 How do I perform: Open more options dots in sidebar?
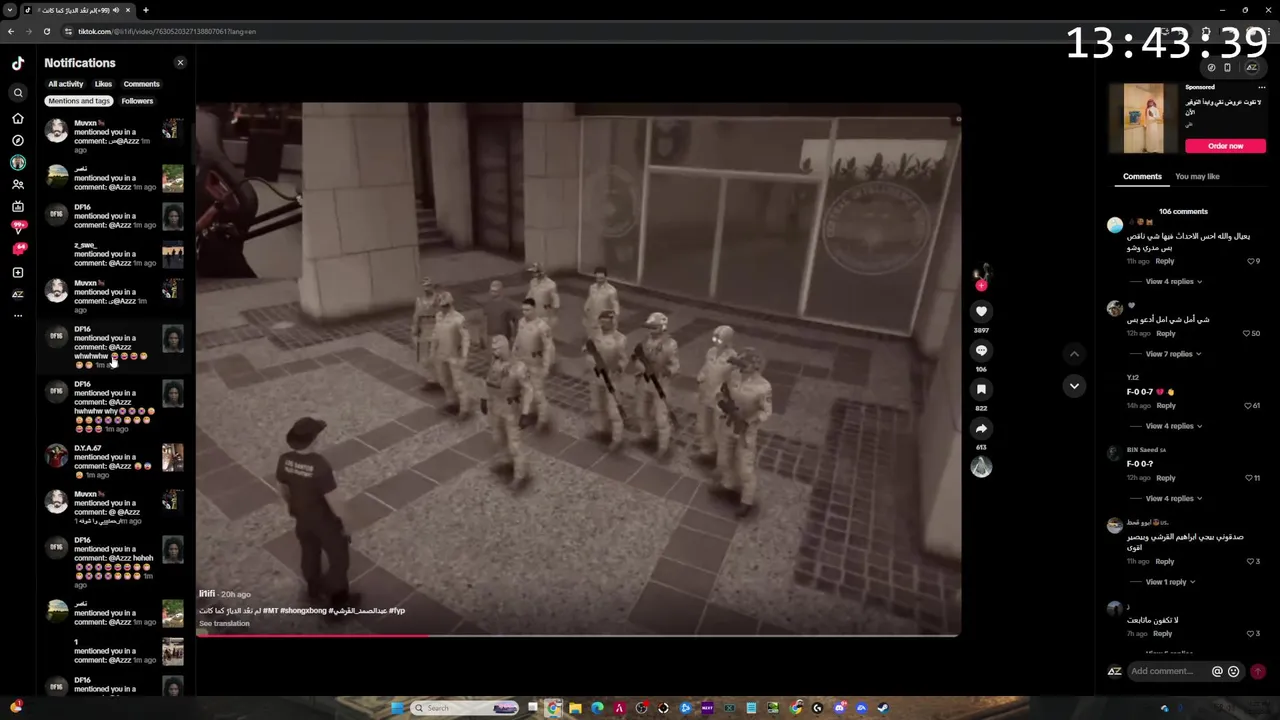(x=18, y=315)
